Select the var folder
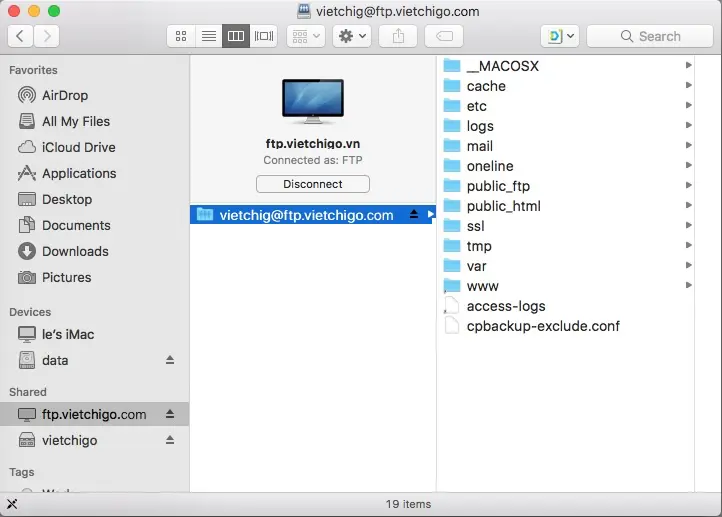This screenshot has width=722, height=517. [x=565, y=266]
